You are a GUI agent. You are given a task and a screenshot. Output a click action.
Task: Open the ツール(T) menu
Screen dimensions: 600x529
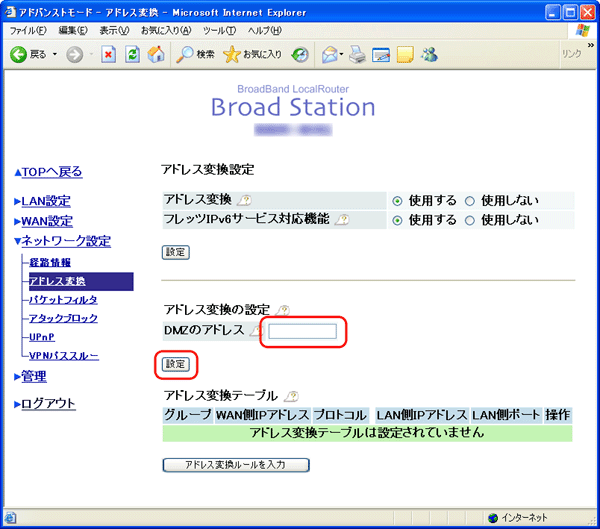pos(219,31)
